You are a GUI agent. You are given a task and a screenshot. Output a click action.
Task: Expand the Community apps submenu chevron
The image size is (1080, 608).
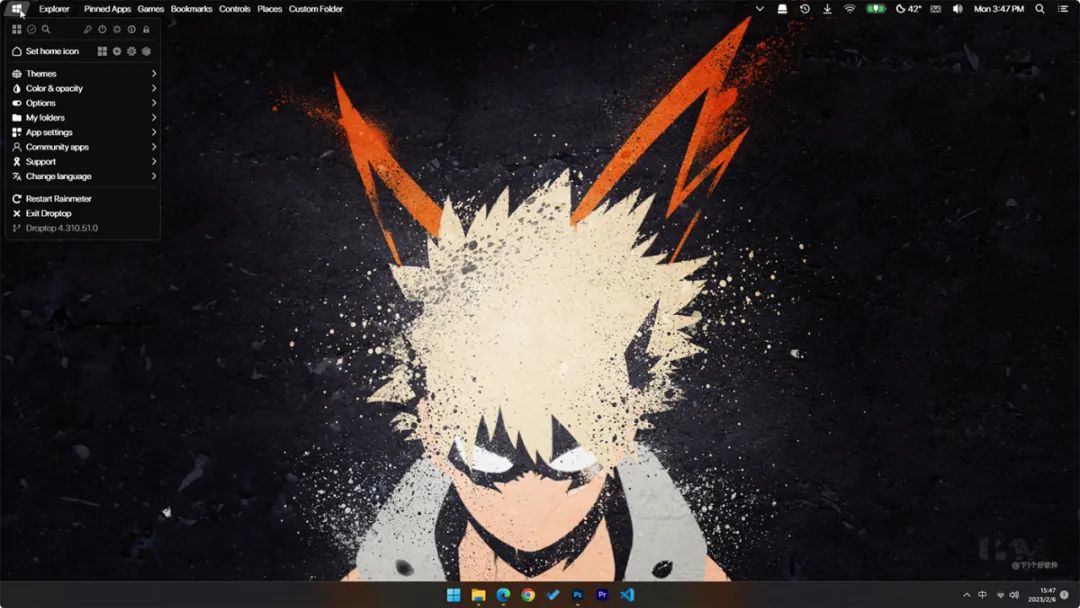[154, 147]
